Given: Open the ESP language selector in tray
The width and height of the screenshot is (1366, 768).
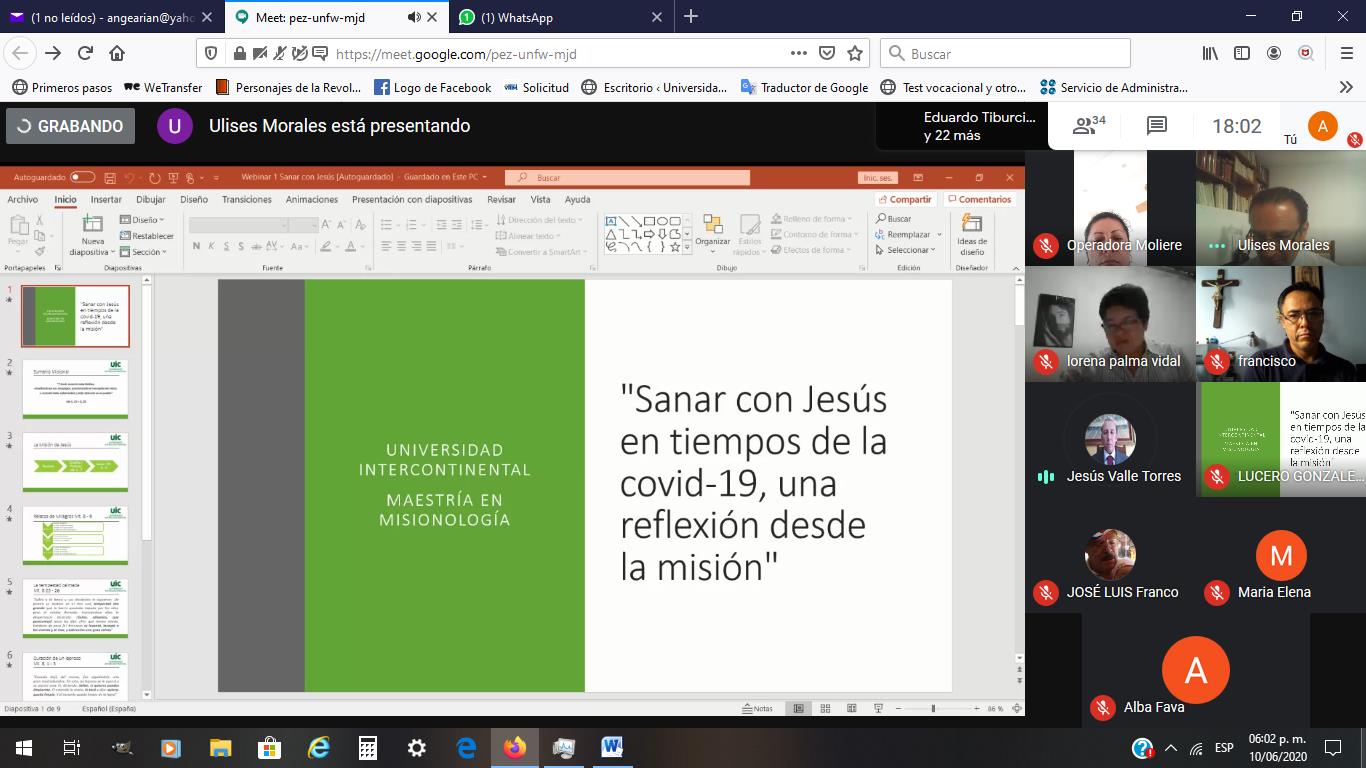Looking at the screenshot, I should pos(1224,748).
